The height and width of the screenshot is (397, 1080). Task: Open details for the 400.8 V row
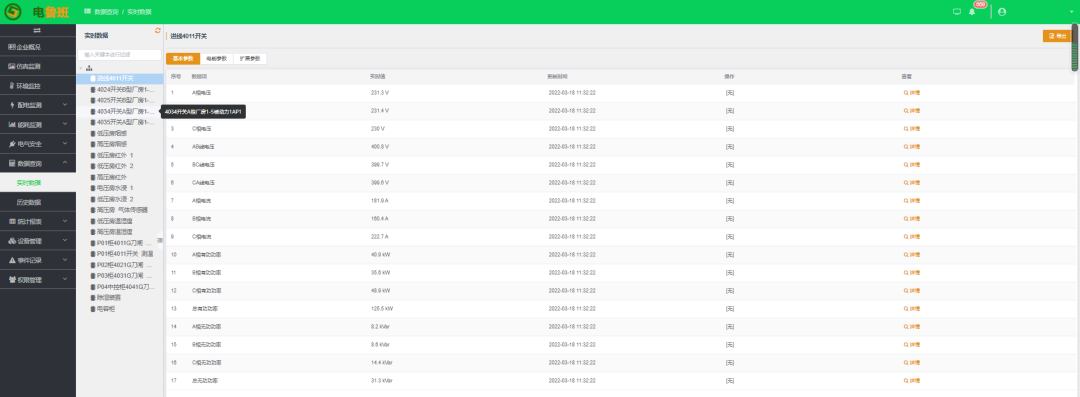(911, 146)
